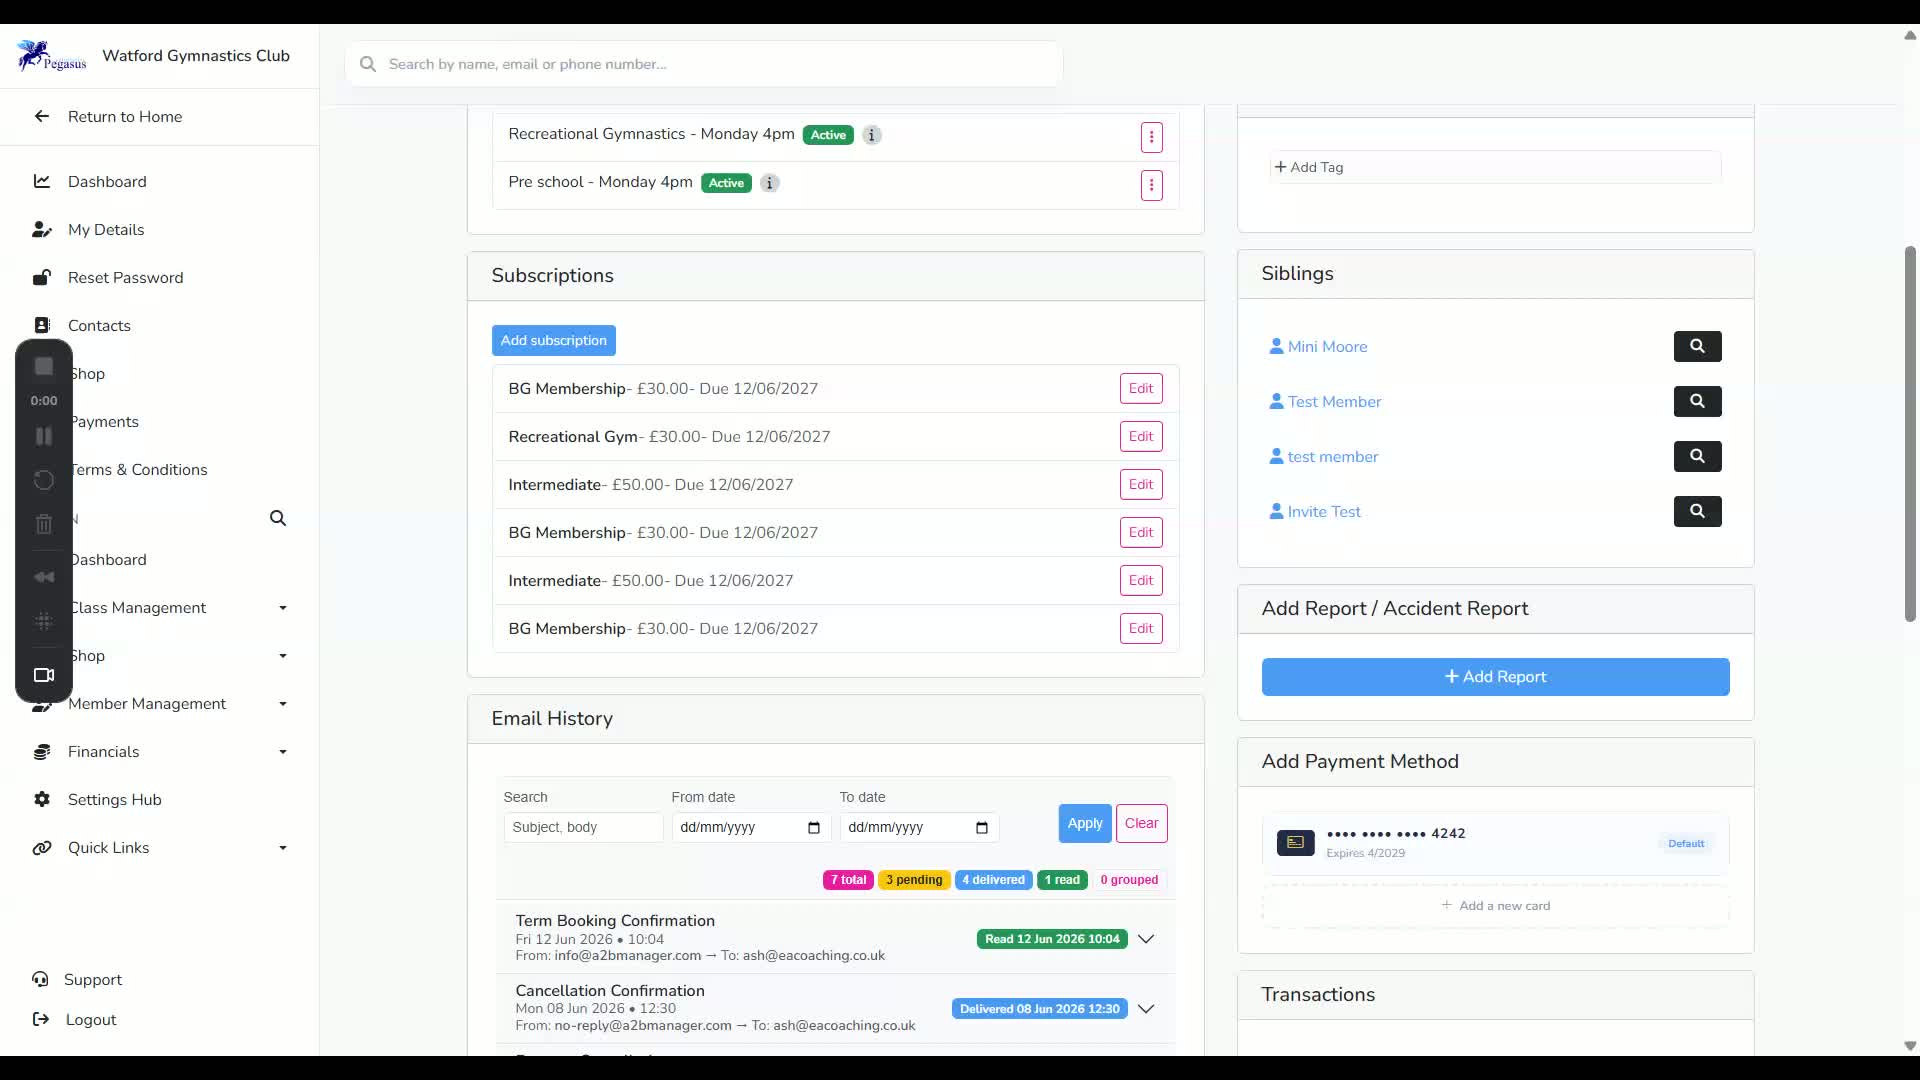Go to My Details page
The height and width of the screenshot is (1080, 1920).
(106, 230)
